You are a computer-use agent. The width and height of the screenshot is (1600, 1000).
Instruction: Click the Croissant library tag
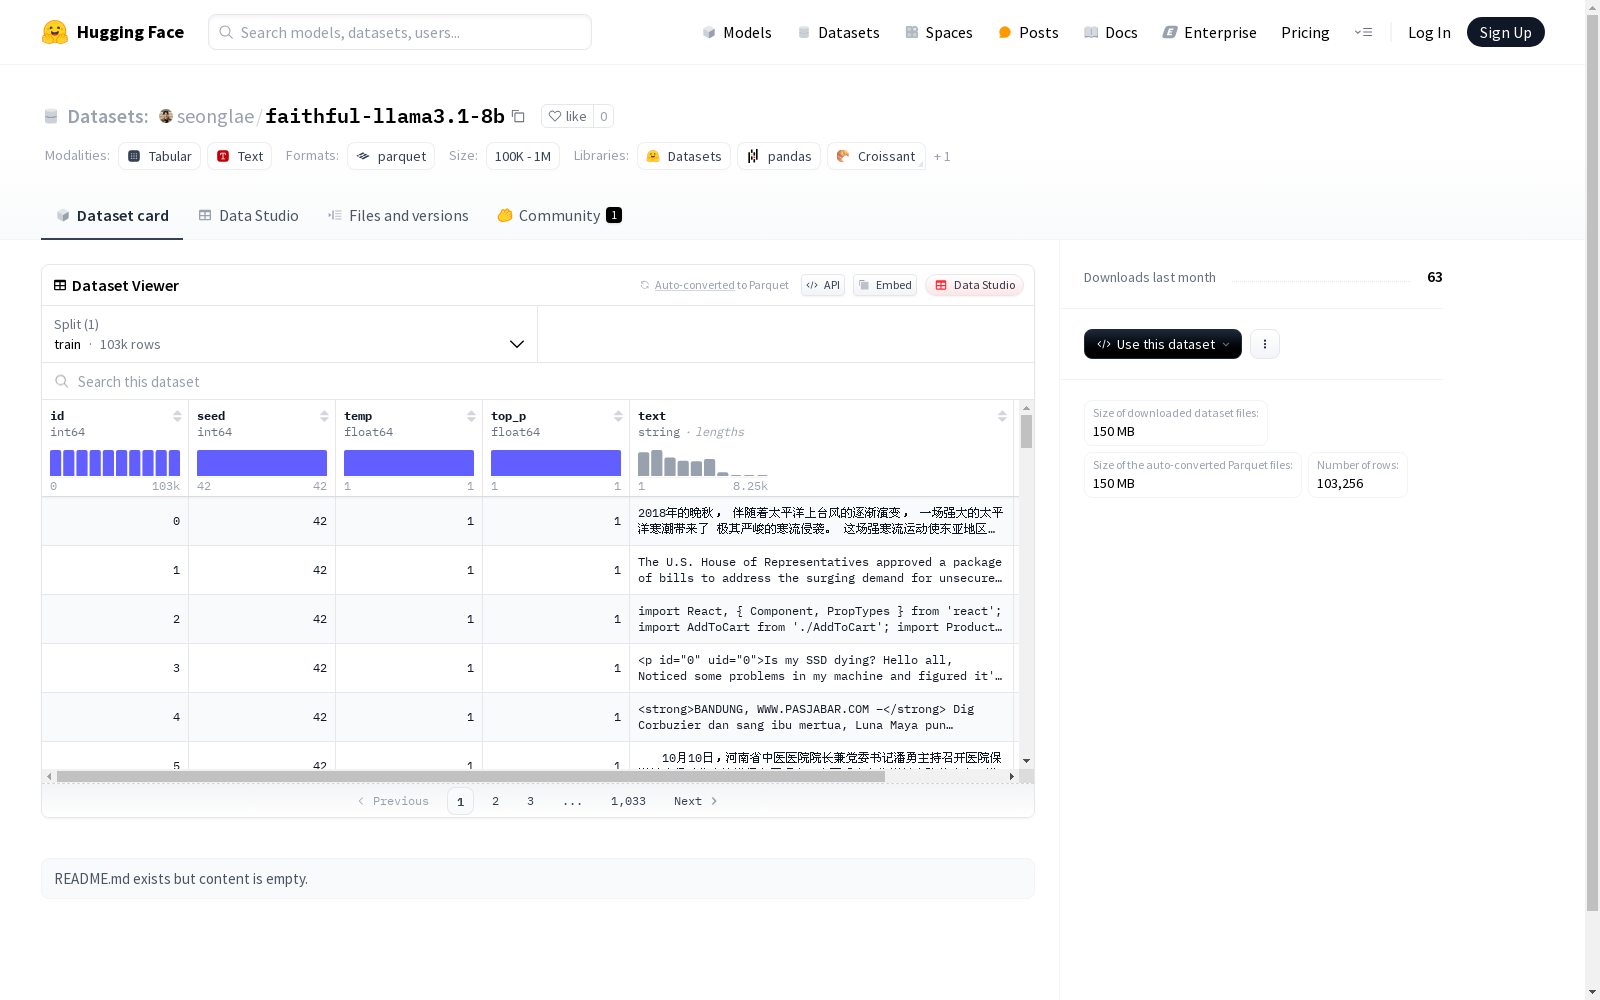point(876,156)
